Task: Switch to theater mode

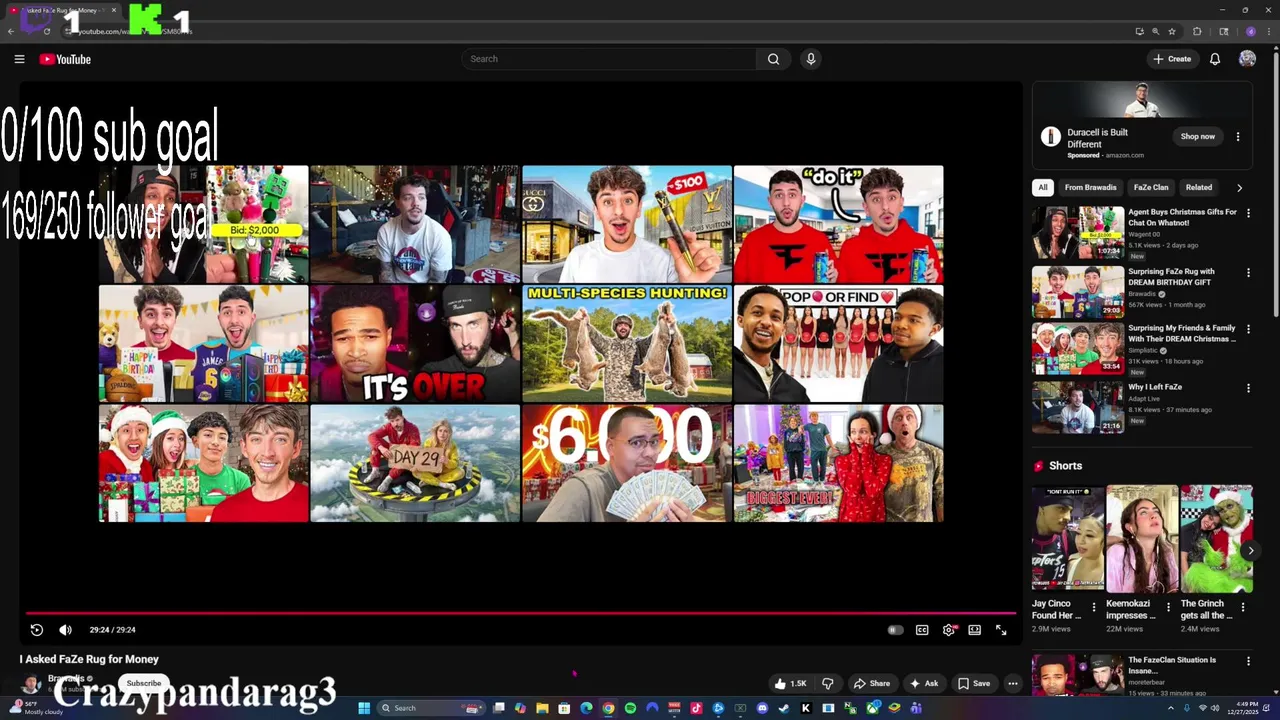Action: (974, 630)
